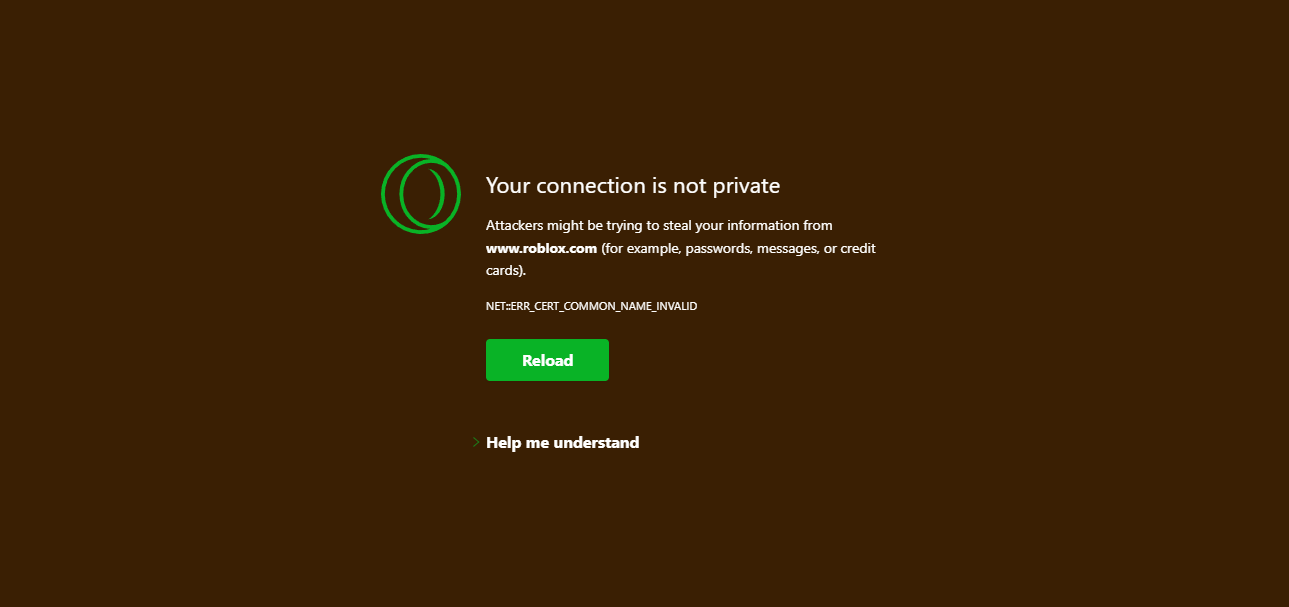The image size is (1289, 607).
Task: Click the 'cards).' text at paragraph end
Action: tap(506, 271)
